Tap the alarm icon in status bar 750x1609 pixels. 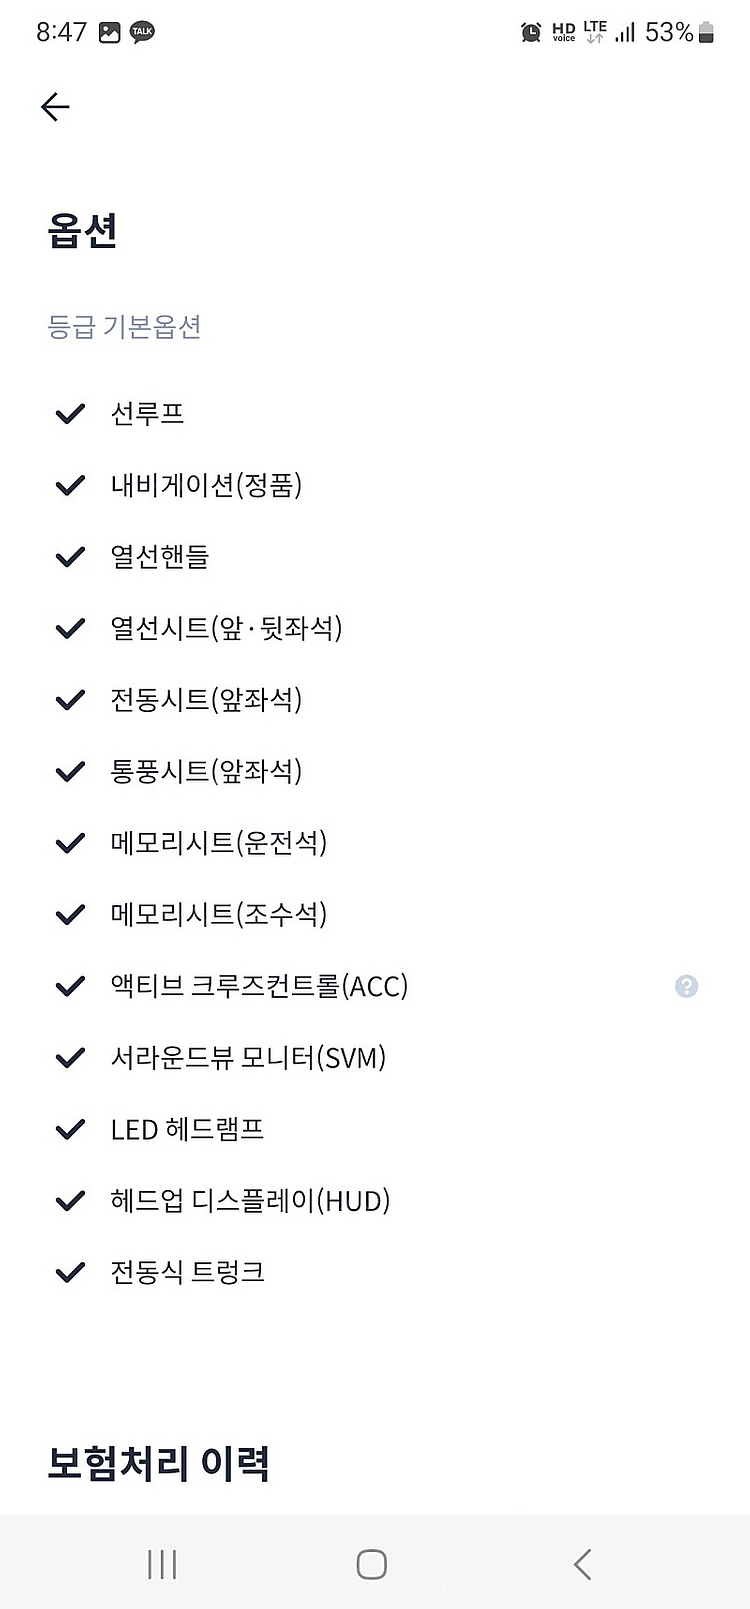coord(531,33)
